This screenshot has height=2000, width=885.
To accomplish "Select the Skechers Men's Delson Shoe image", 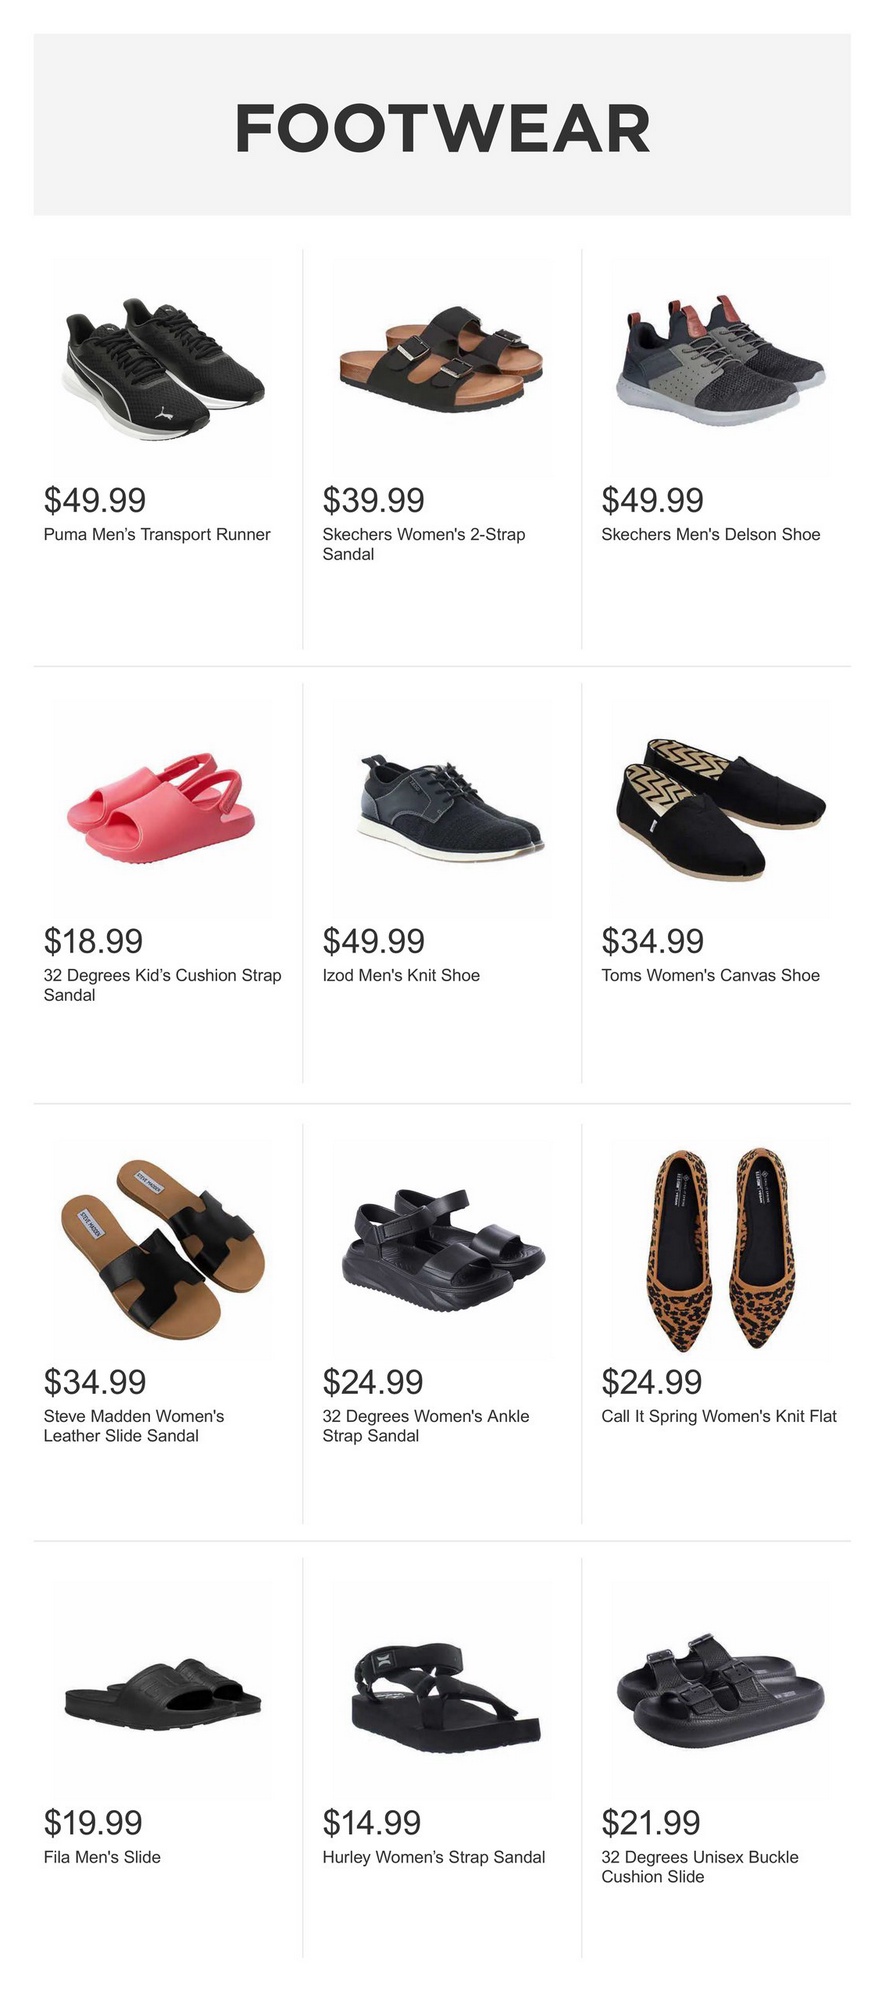I will [x=720, y=366].
